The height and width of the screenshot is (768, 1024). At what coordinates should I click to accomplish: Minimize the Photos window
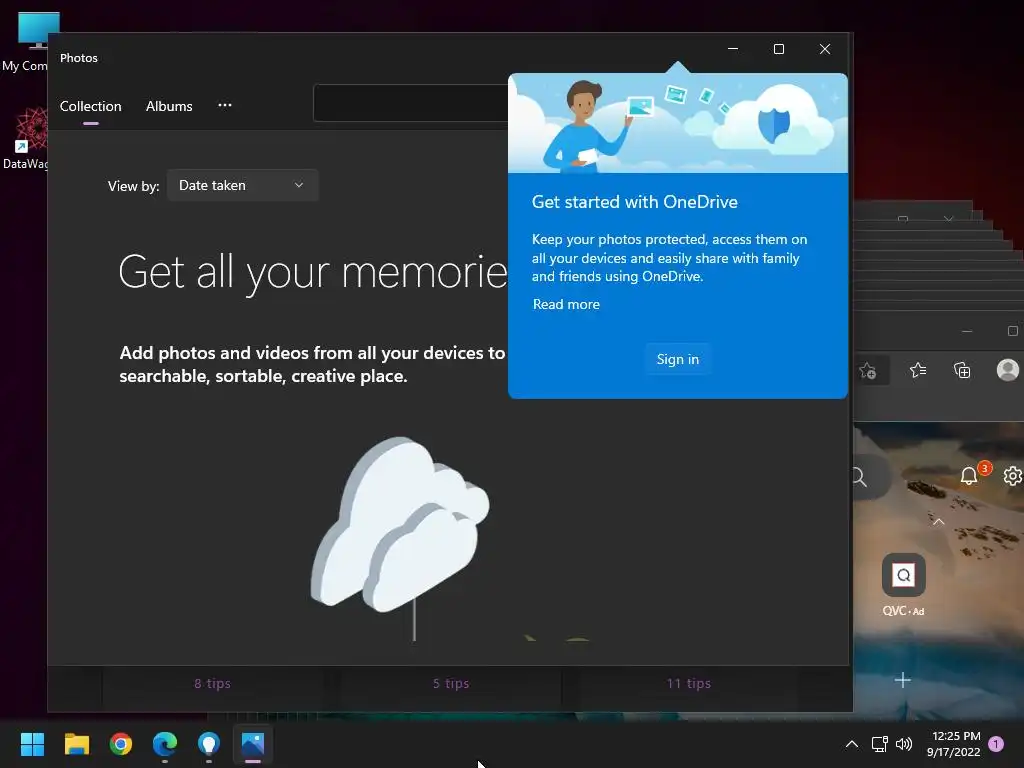coord(733,49)
